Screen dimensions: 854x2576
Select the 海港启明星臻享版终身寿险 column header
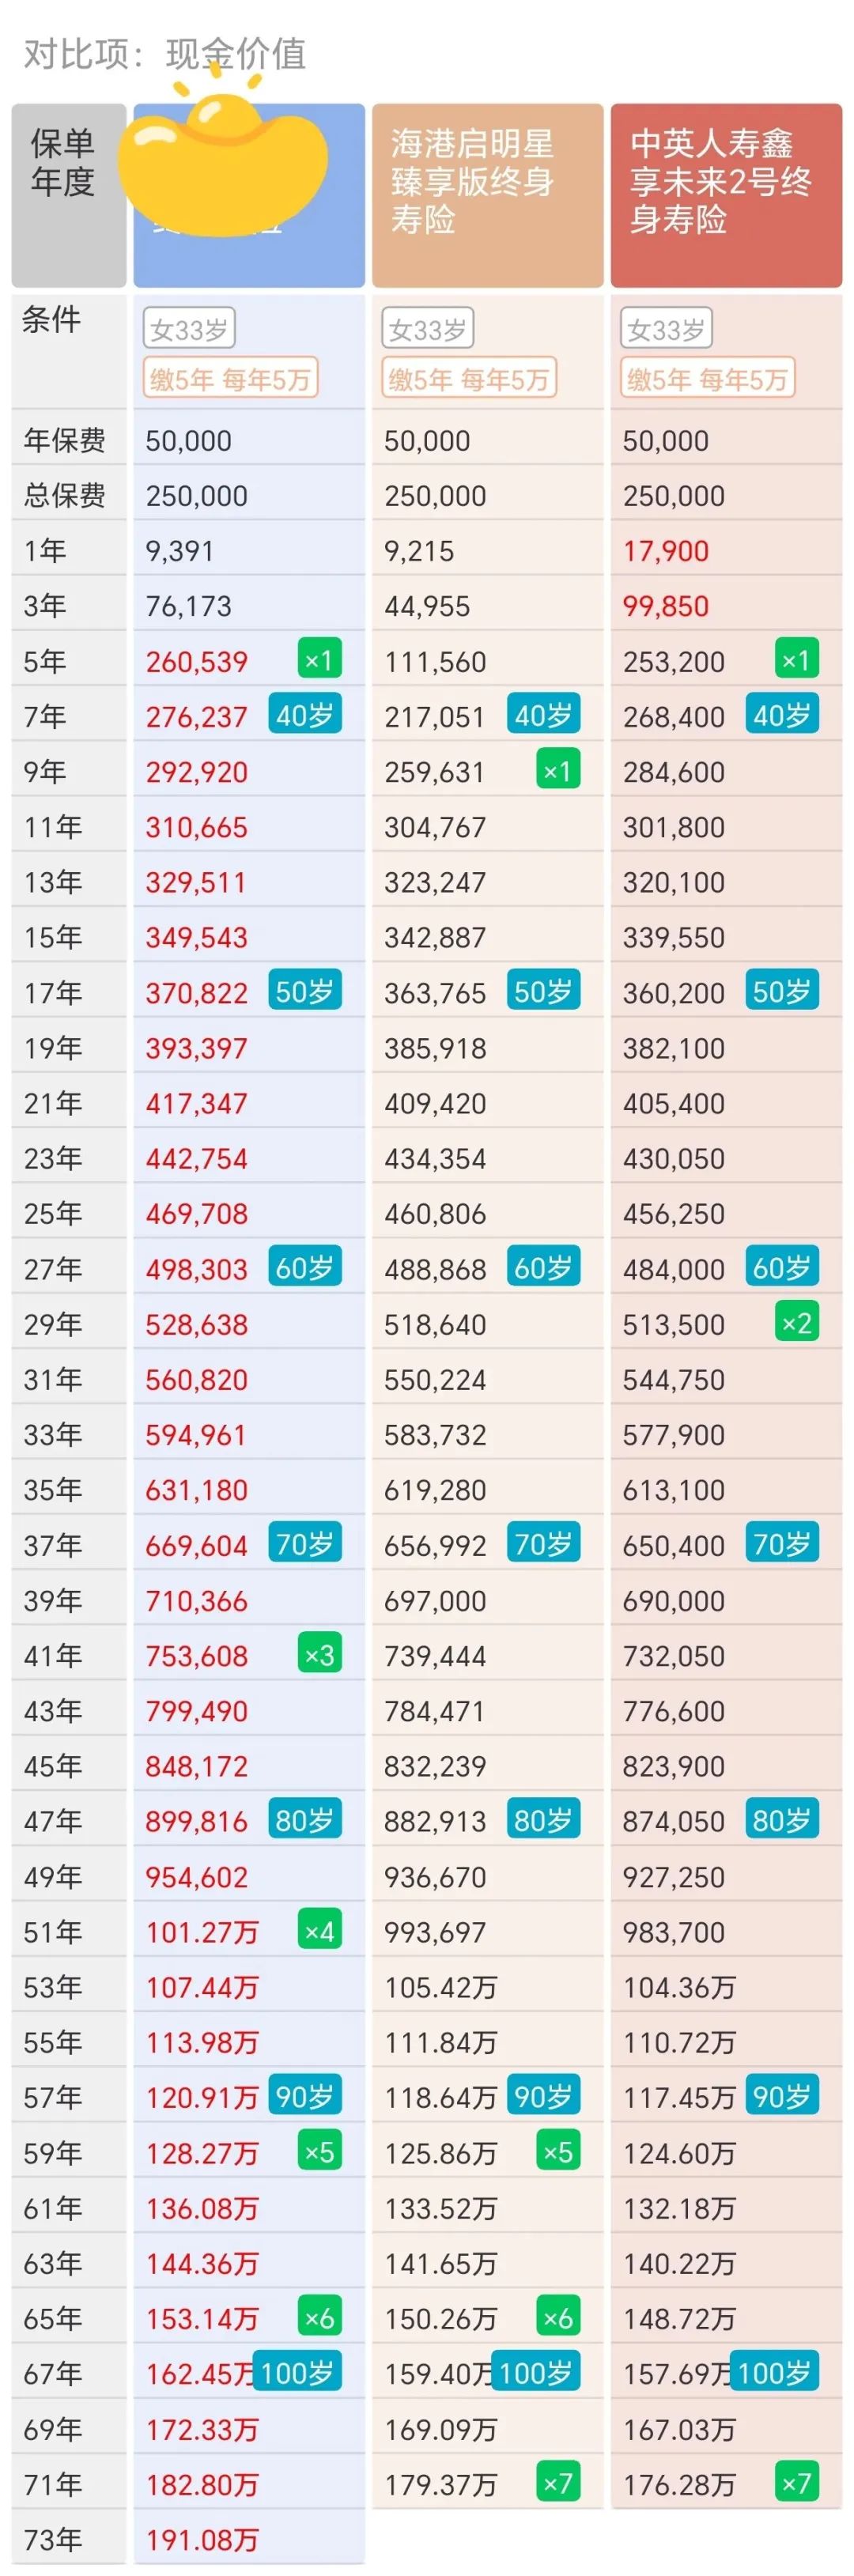pyautogui.click(x=487, y=195)
